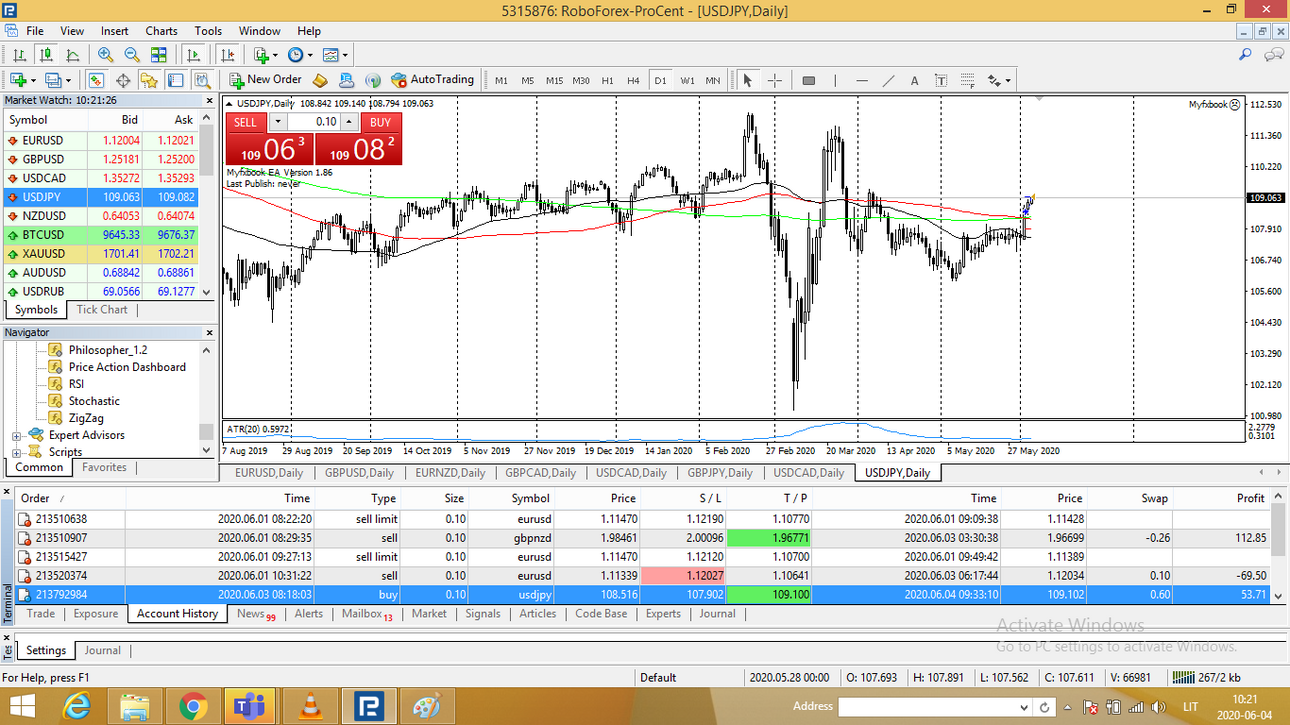Close the Market Watch panel
The image size is (1290, 725).
[x=209, y=100]
